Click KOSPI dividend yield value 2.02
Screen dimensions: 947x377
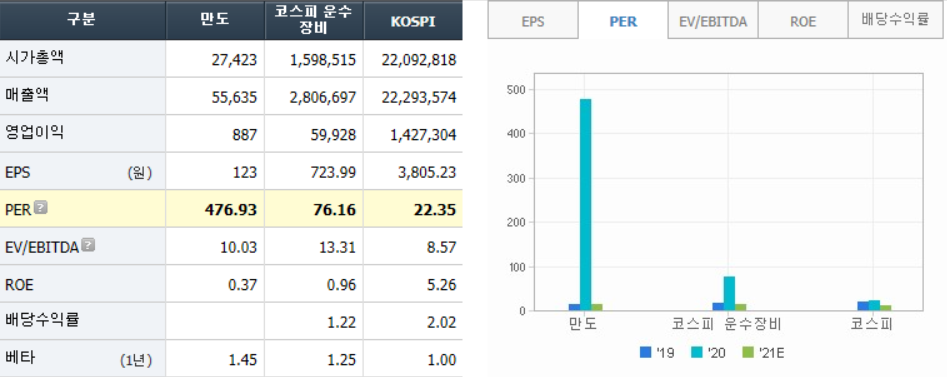[441, 323]
